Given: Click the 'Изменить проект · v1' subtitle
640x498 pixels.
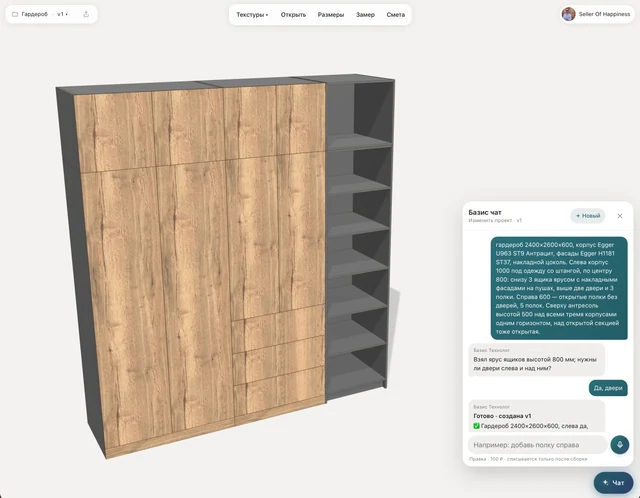Looking at the screenshot, I should pos(495,220).
